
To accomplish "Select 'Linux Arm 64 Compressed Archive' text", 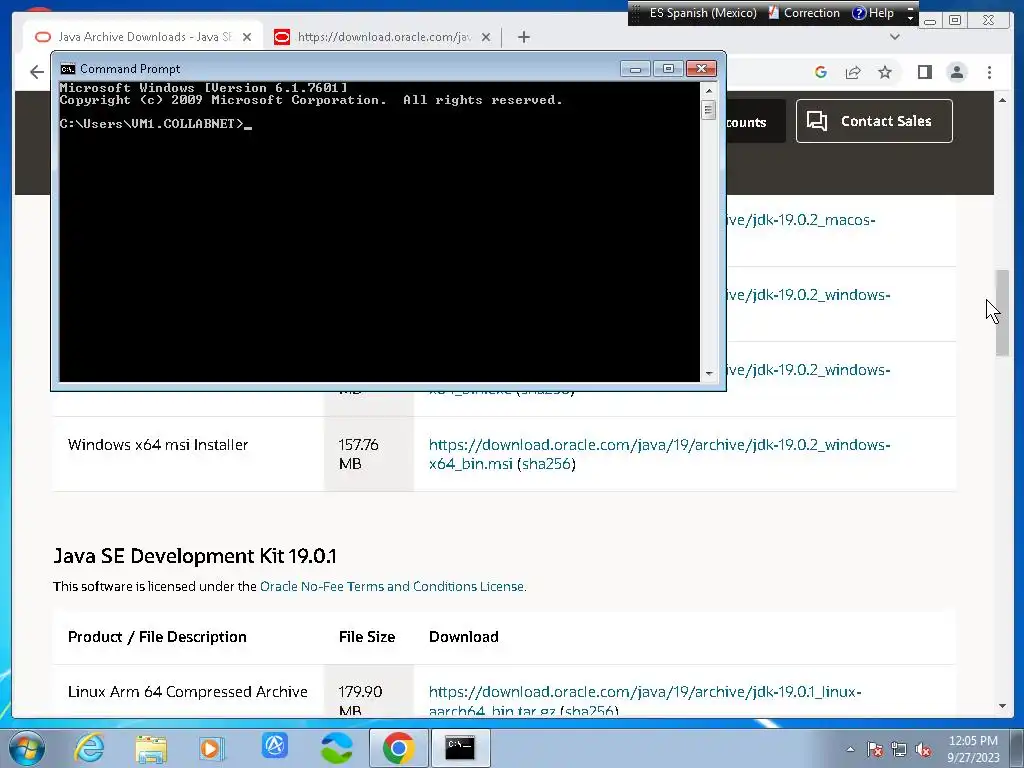I will point(187,692).
